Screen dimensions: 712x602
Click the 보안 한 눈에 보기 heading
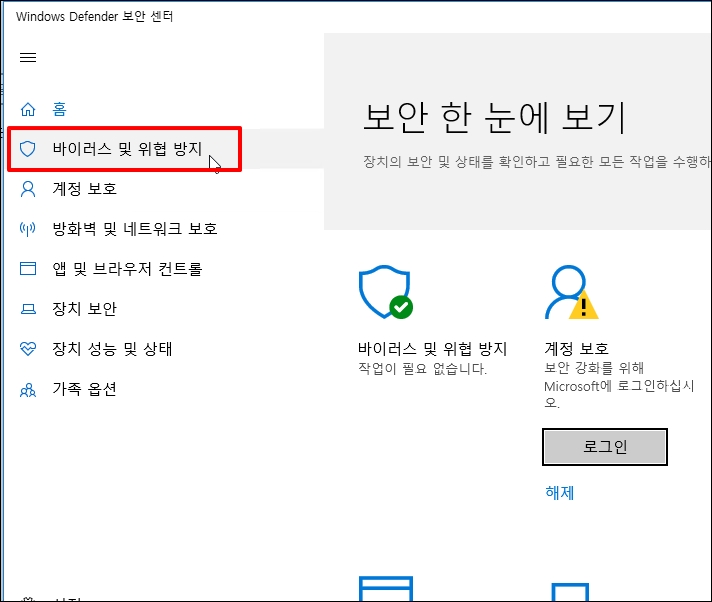(495, 118)
